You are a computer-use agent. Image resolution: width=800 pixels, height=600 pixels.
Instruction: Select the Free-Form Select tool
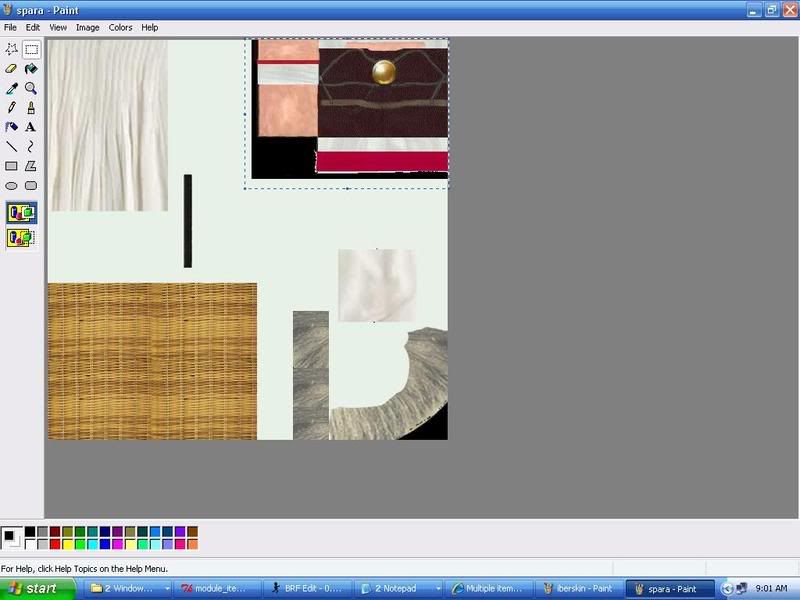point(12,49)
